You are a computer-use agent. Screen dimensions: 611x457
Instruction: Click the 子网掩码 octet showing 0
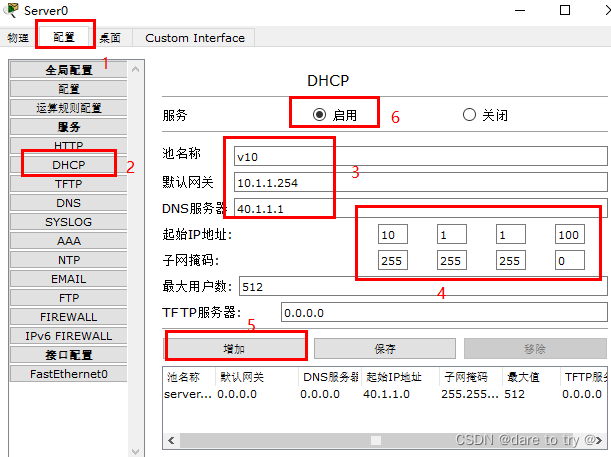(570, 260)
